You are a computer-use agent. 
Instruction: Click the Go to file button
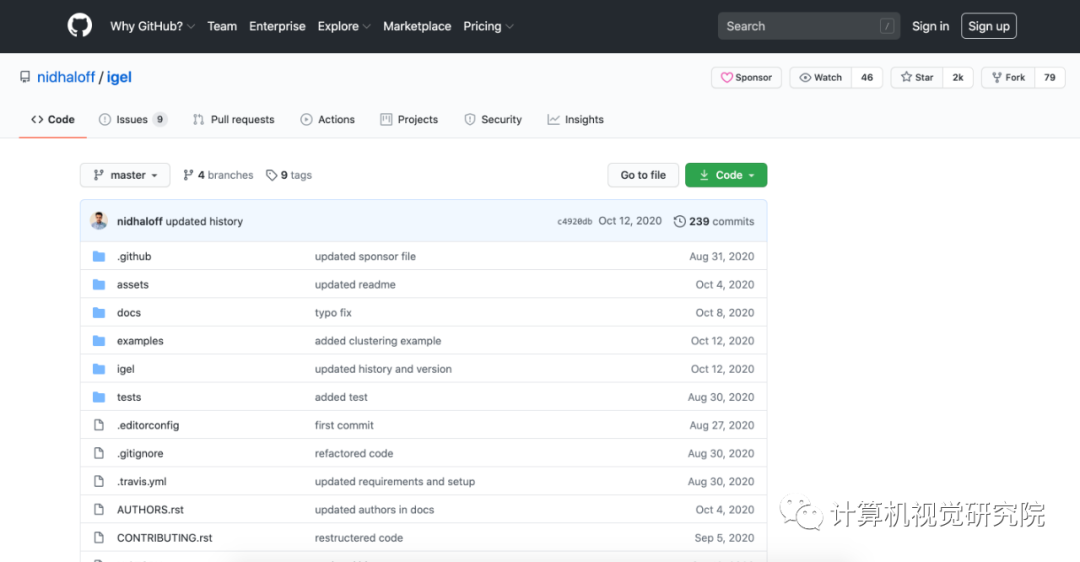[x=643, y=175]
